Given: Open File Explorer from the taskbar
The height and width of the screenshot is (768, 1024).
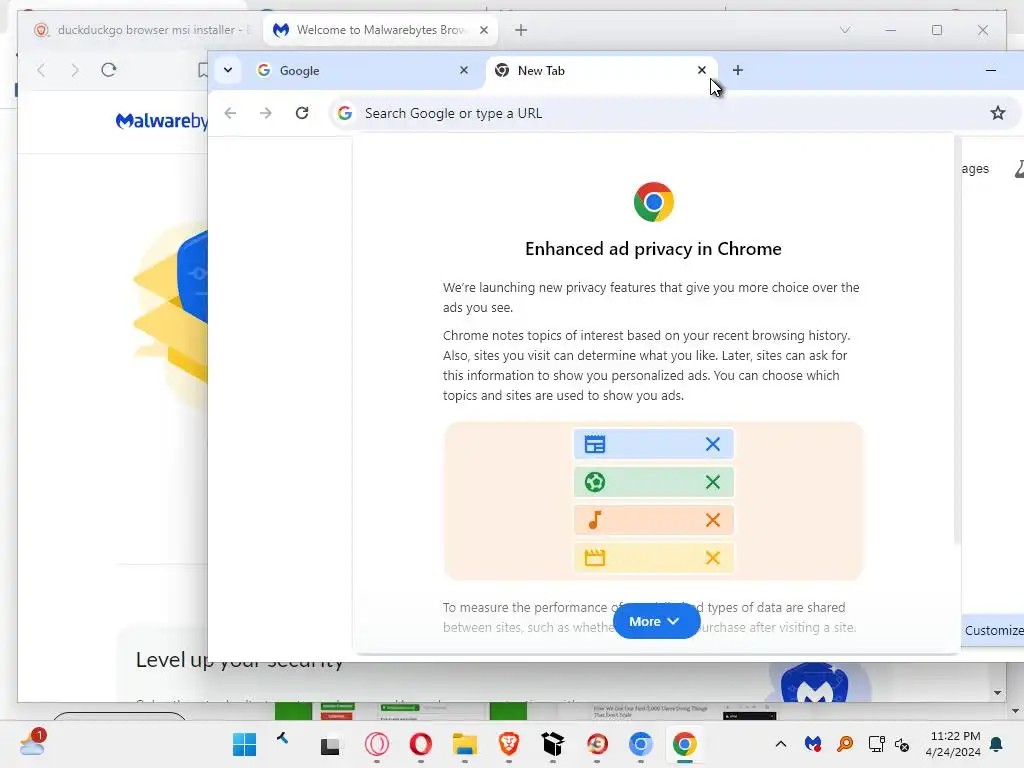Looking at the screenshot, I should pos(465,744).
